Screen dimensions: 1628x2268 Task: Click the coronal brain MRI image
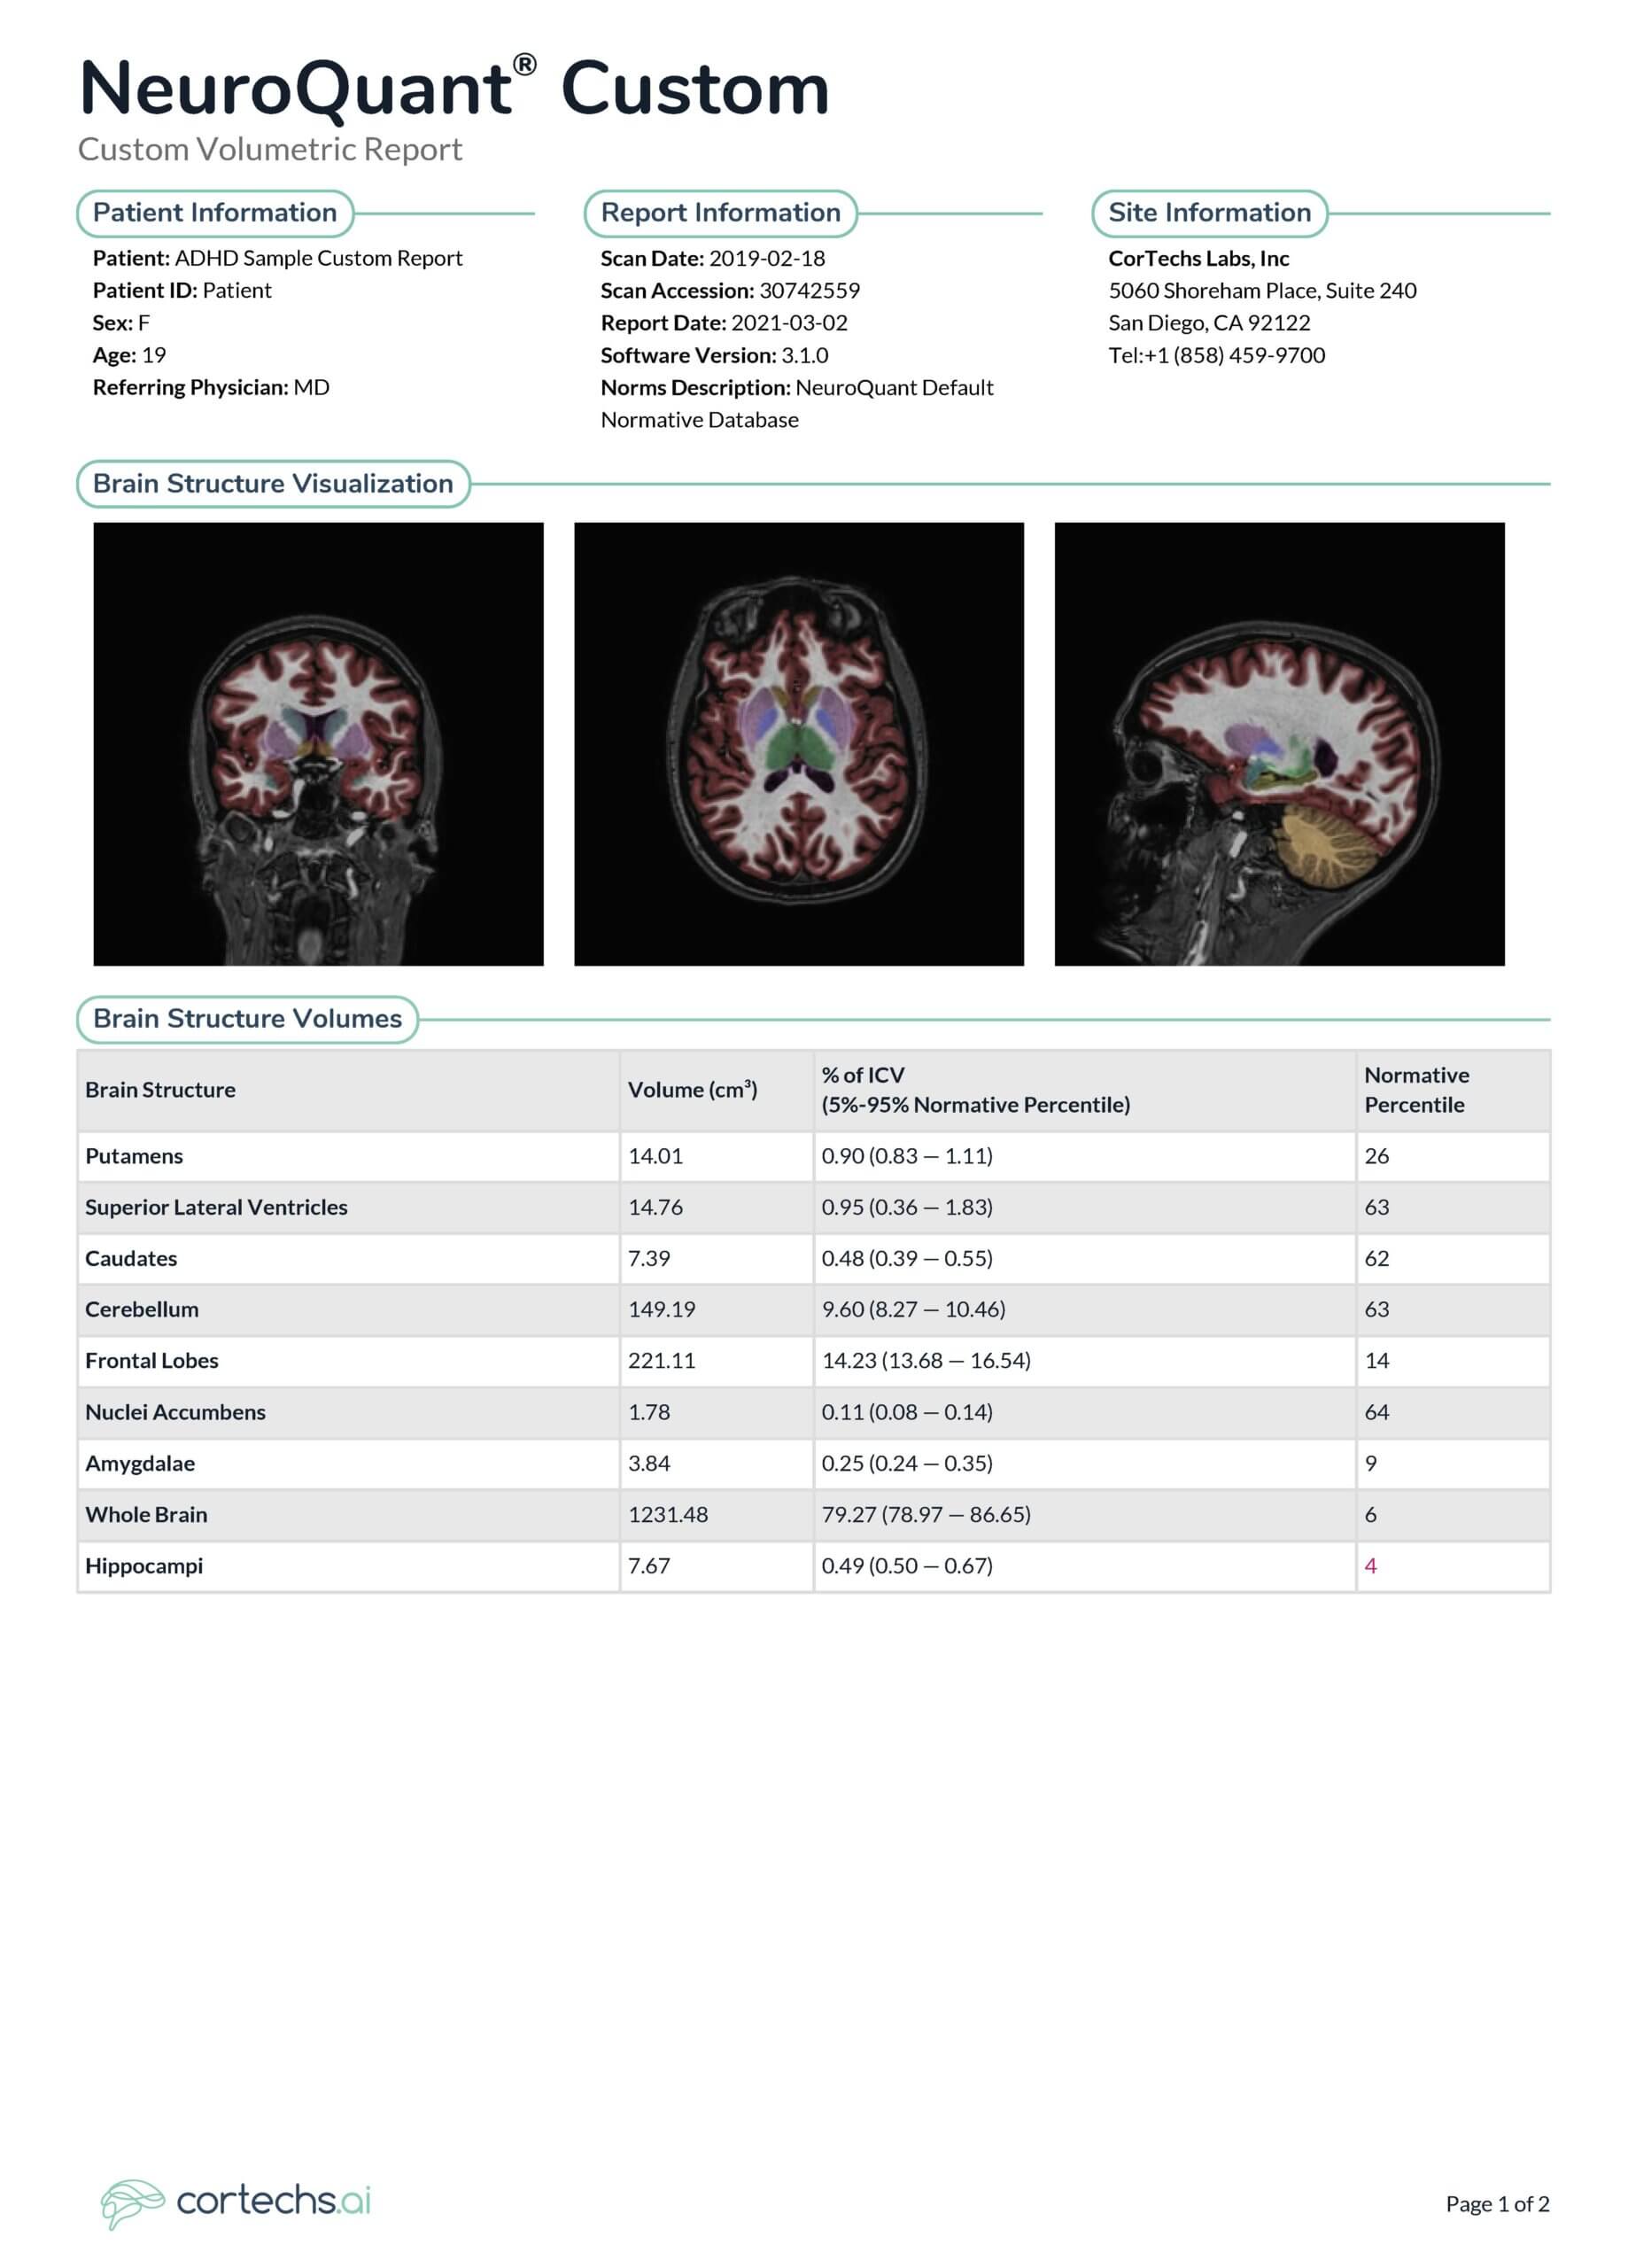click(318, 744)
